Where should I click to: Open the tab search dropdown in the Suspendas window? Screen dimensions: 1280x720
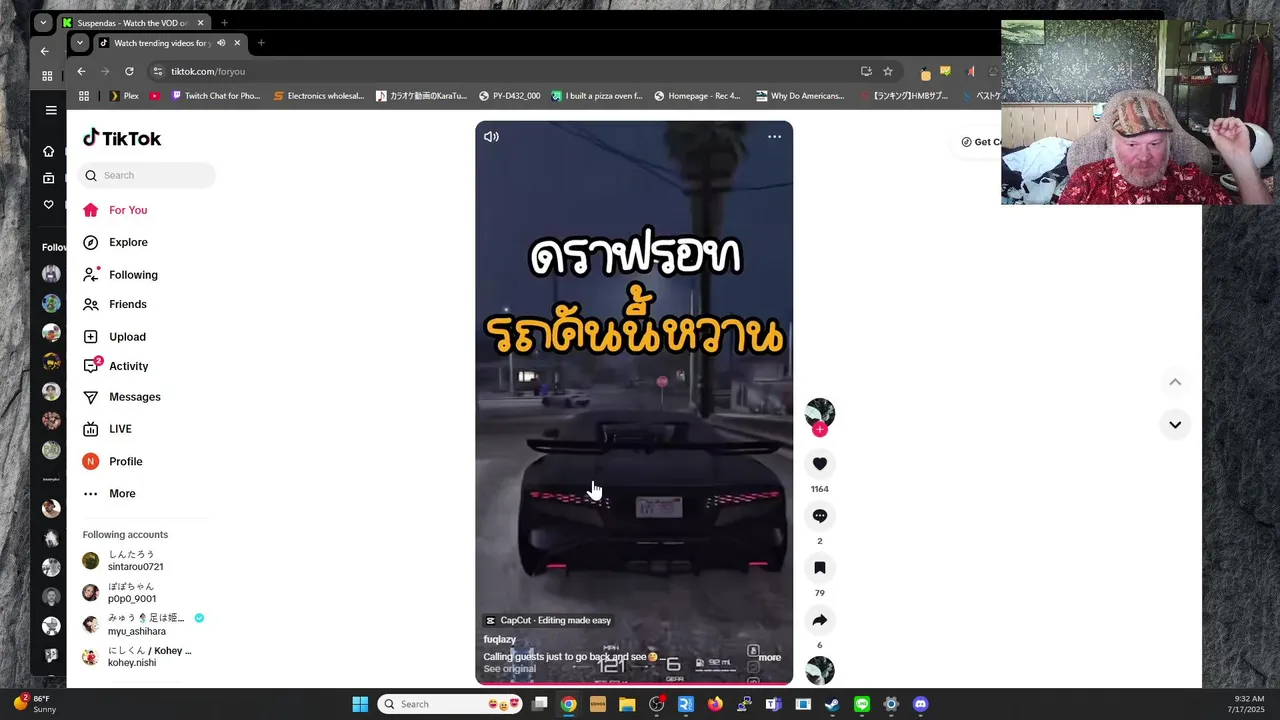42,22
